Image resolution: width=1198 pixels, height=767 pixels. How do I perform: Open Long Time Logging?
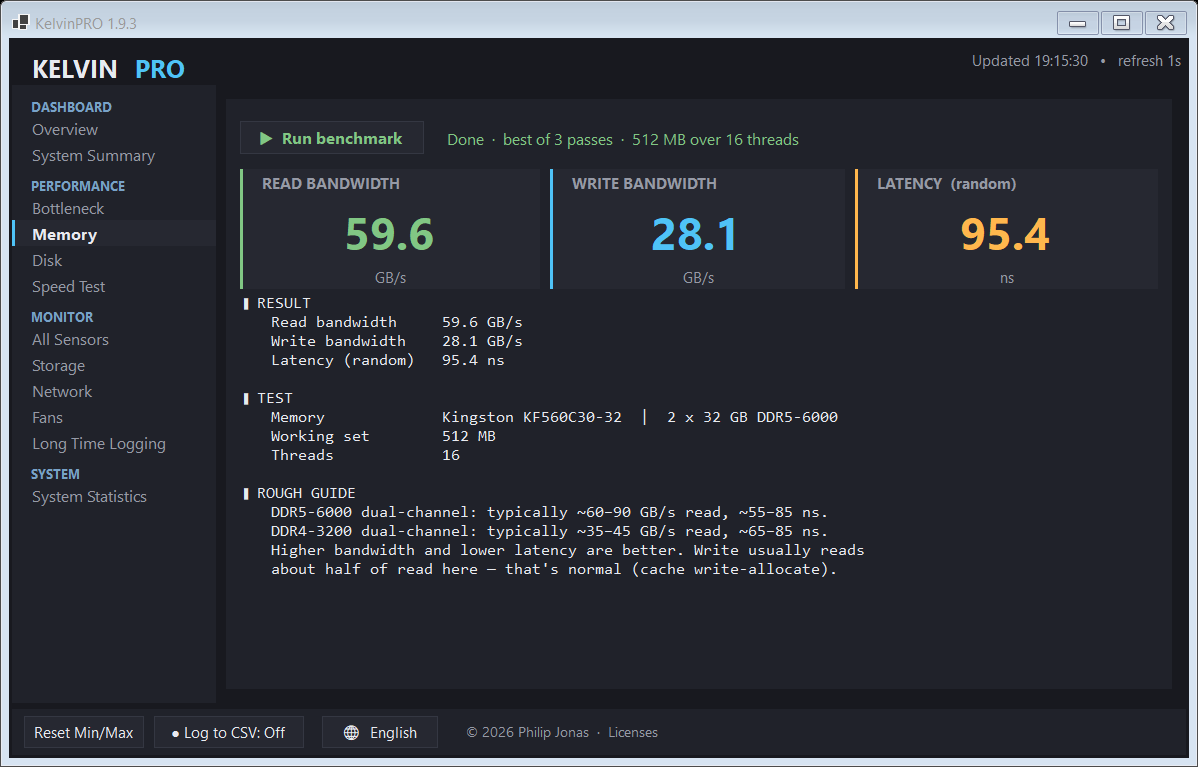tap(99, 443)
